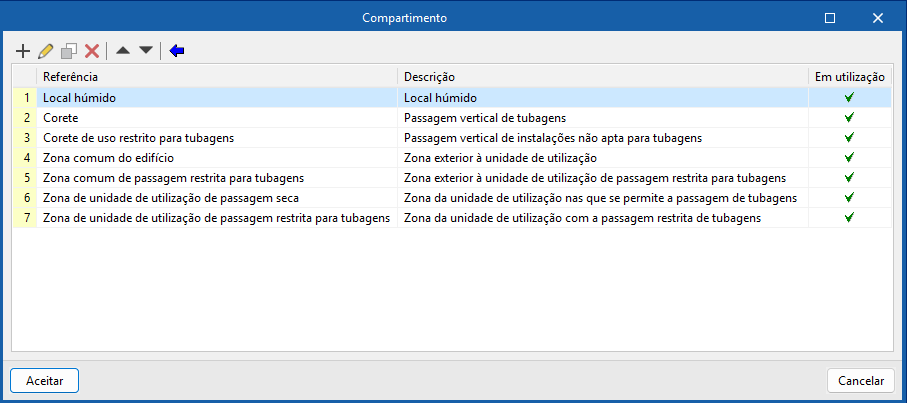Click the copy/duplicate icon in the toolbar

(x=68, y=50)
